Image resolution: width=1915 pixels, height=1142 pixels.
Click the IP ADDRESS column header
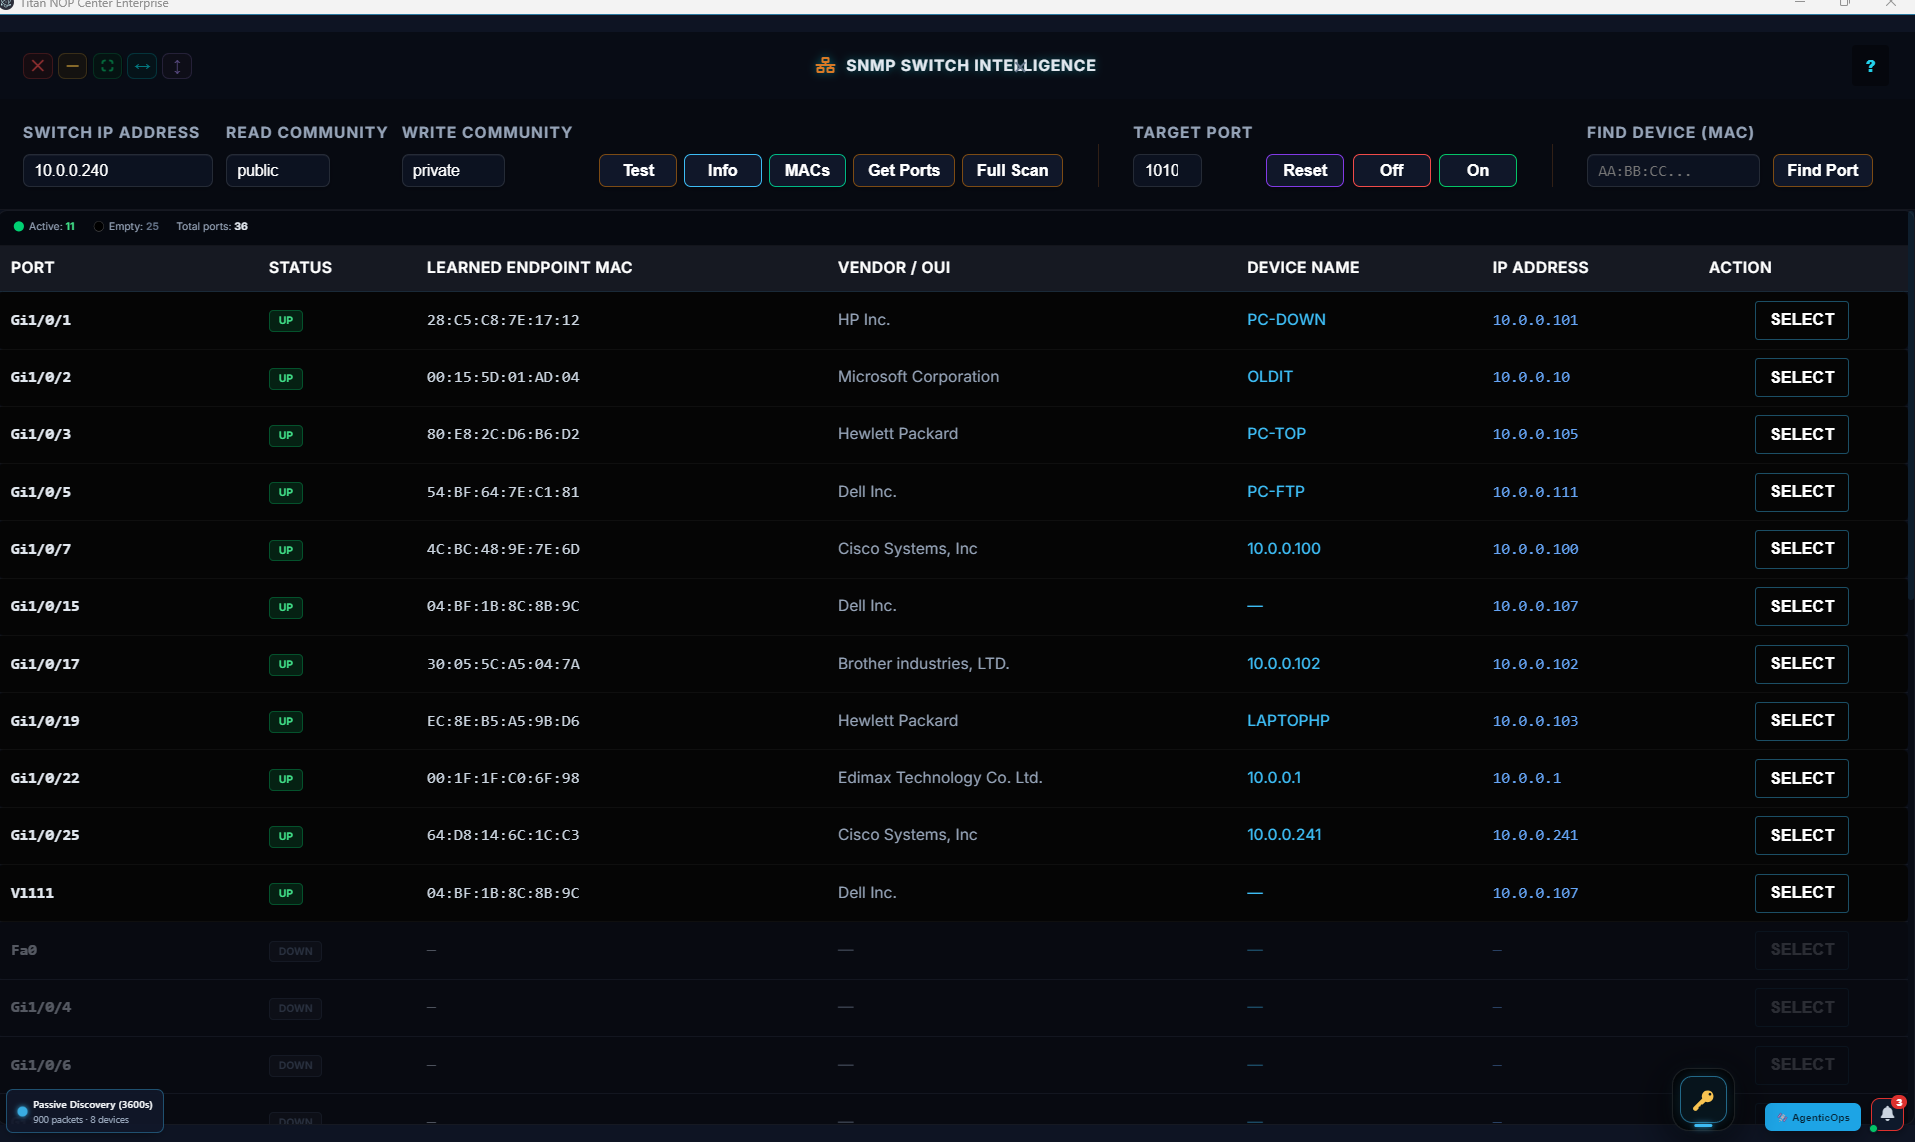1540,267
